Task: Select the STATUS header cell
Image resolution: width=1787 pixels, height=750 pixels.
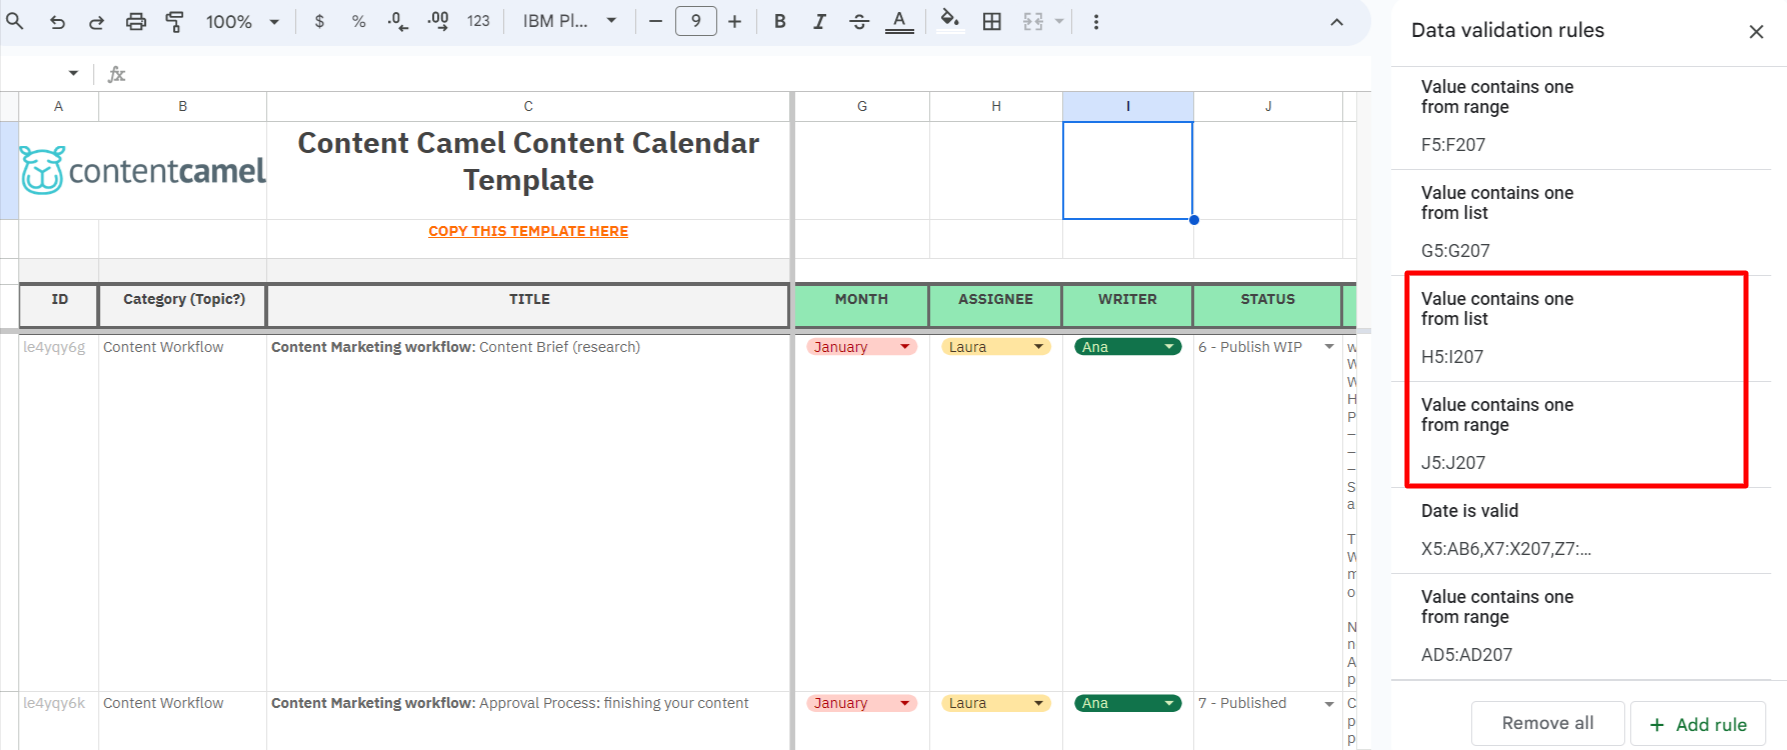Action: coord(1267,305)
